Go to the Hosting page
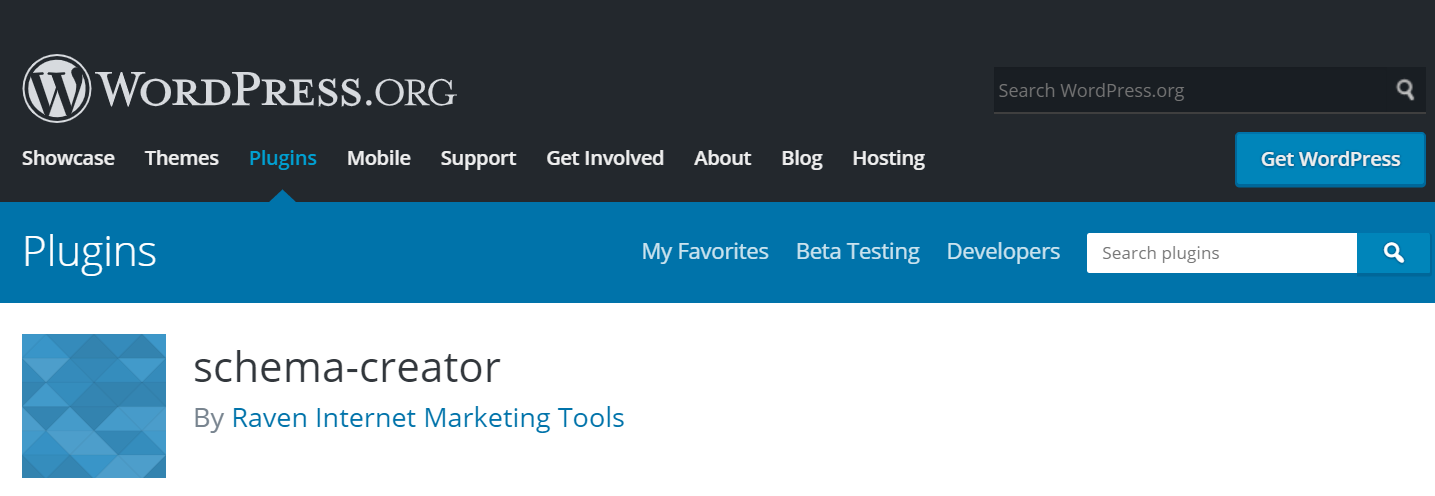Viewport: 1435px width, 496px height. [888, 158]
